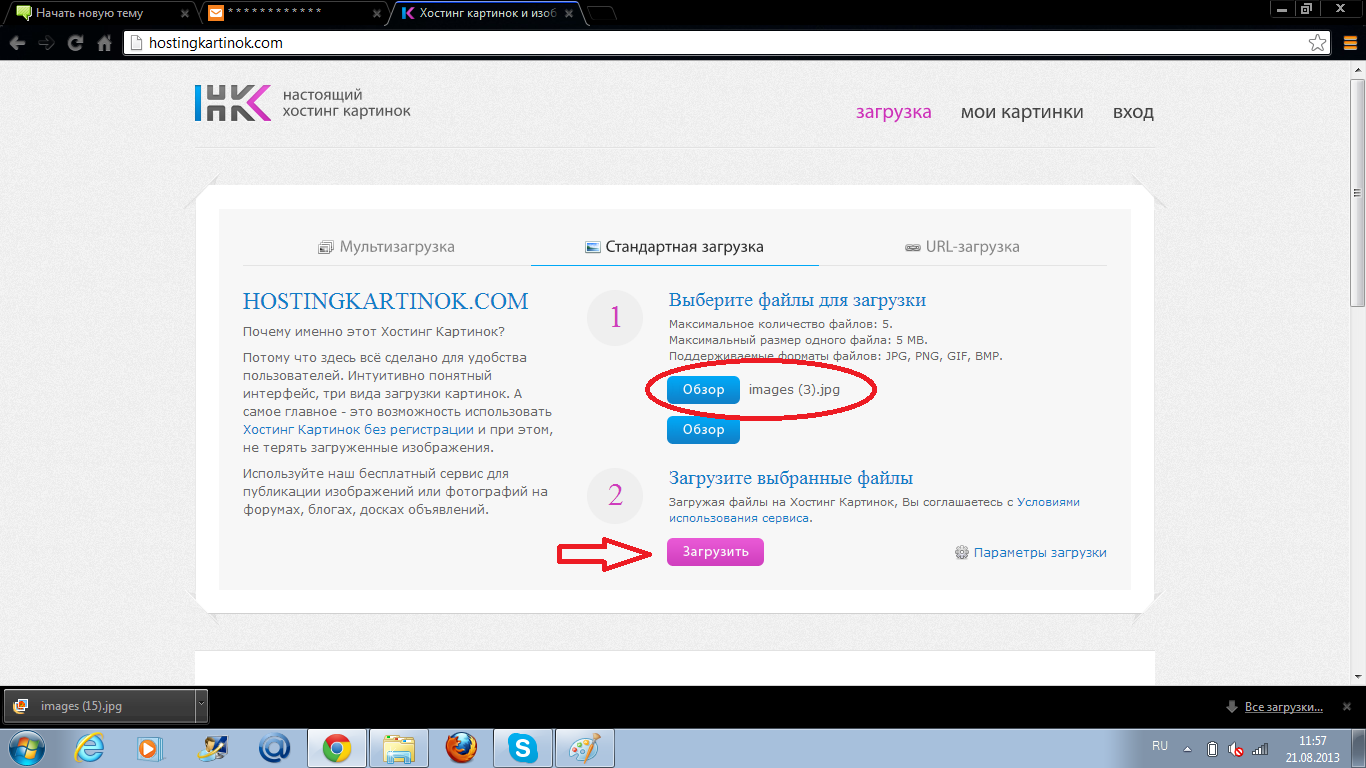The height and width of the screenshot is (768, 1366).
Task: Open the RU language indicator
Action: coord(1160,746)
